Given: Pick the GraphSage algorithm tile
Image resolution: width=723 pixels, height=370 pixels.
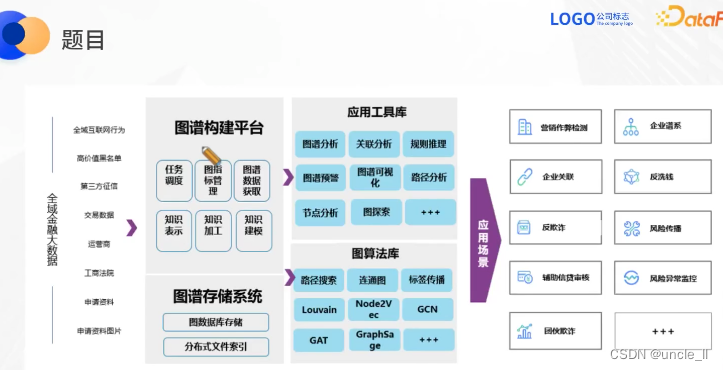Looking at the screenshot, I should point(374,340).
